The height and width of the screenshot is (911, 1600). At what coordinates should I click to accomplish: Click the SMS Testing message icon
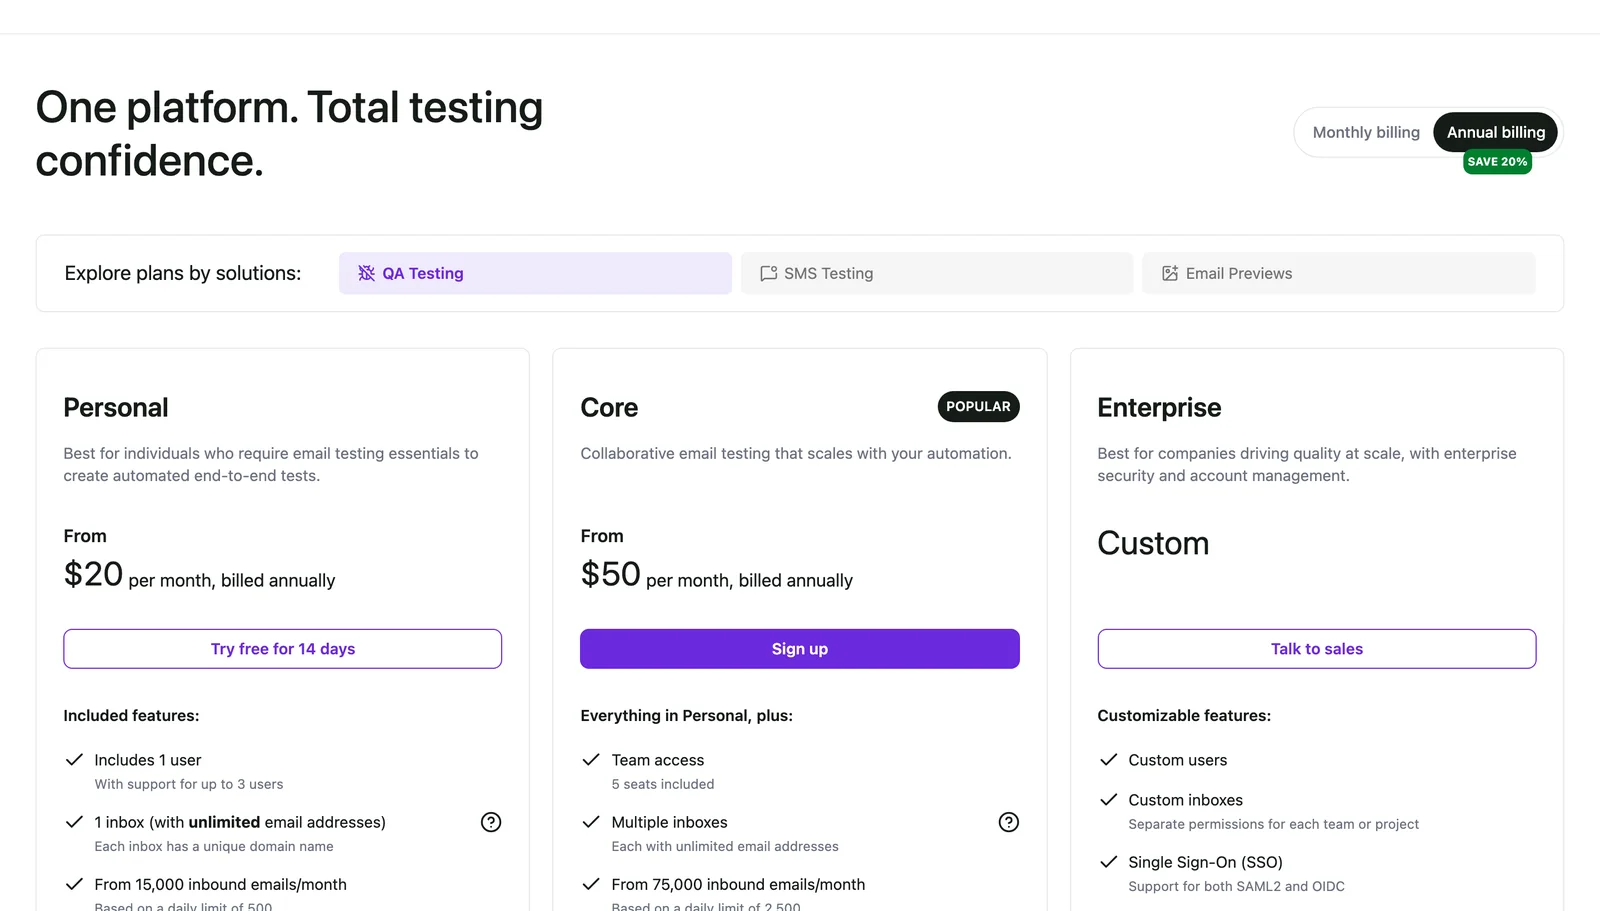coord(768,273)
